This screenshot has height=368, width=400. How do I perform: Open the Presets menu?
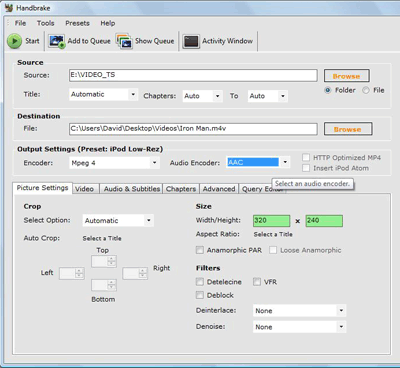click(x=77, y=23)
